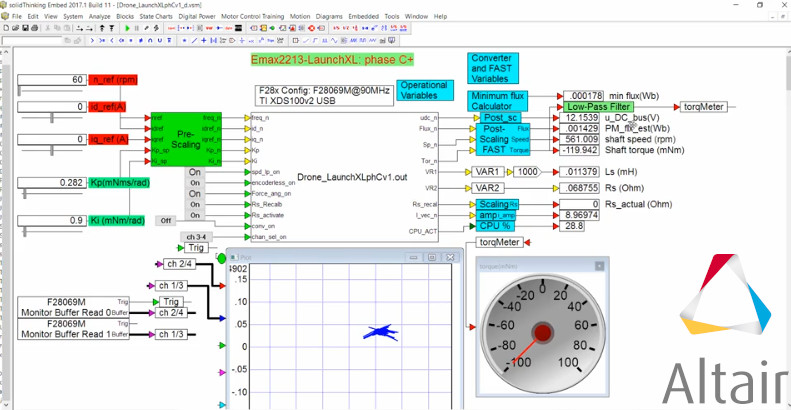
Task: Click the Operational Variables label block
Action: point(423,91)
